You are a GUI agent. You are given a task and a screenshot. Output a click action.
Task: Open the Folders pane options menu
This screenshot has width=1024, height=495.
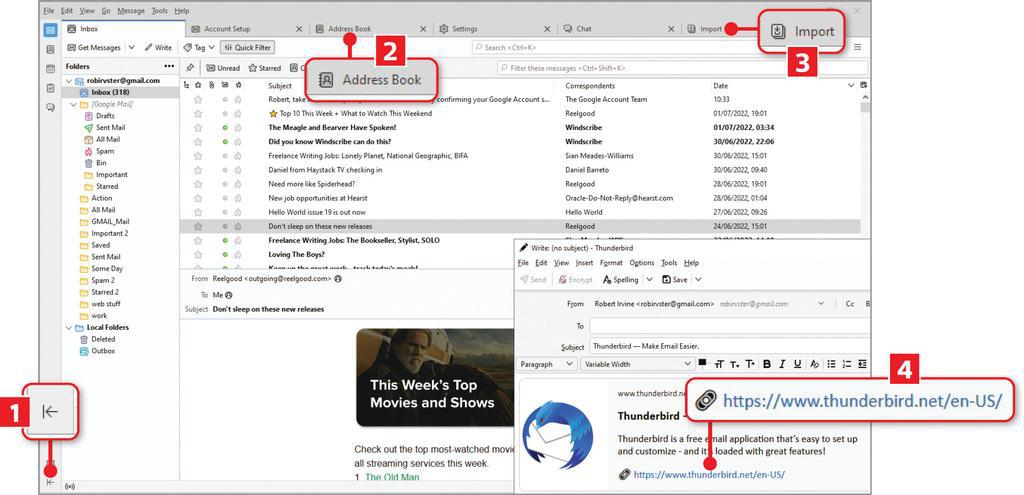coord(169,67)
